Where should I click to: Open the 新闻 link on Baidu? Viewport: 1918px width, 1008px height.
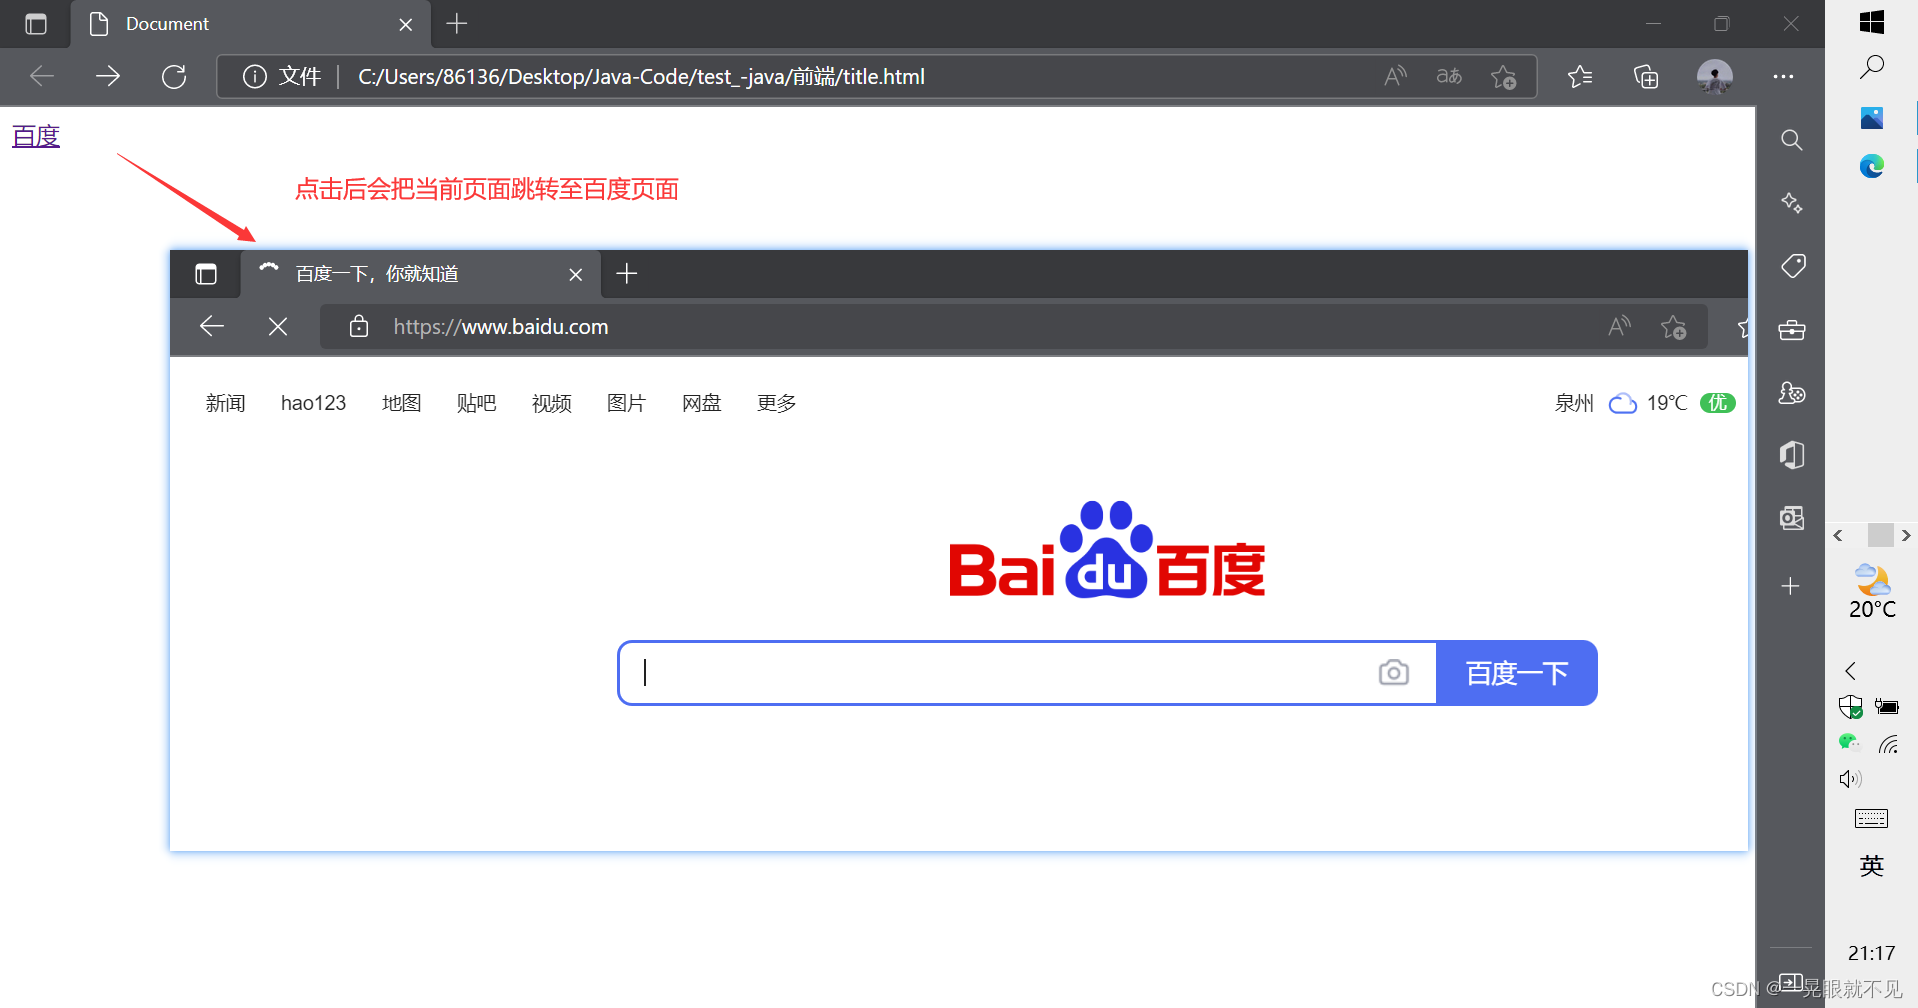tap(225, 403)
